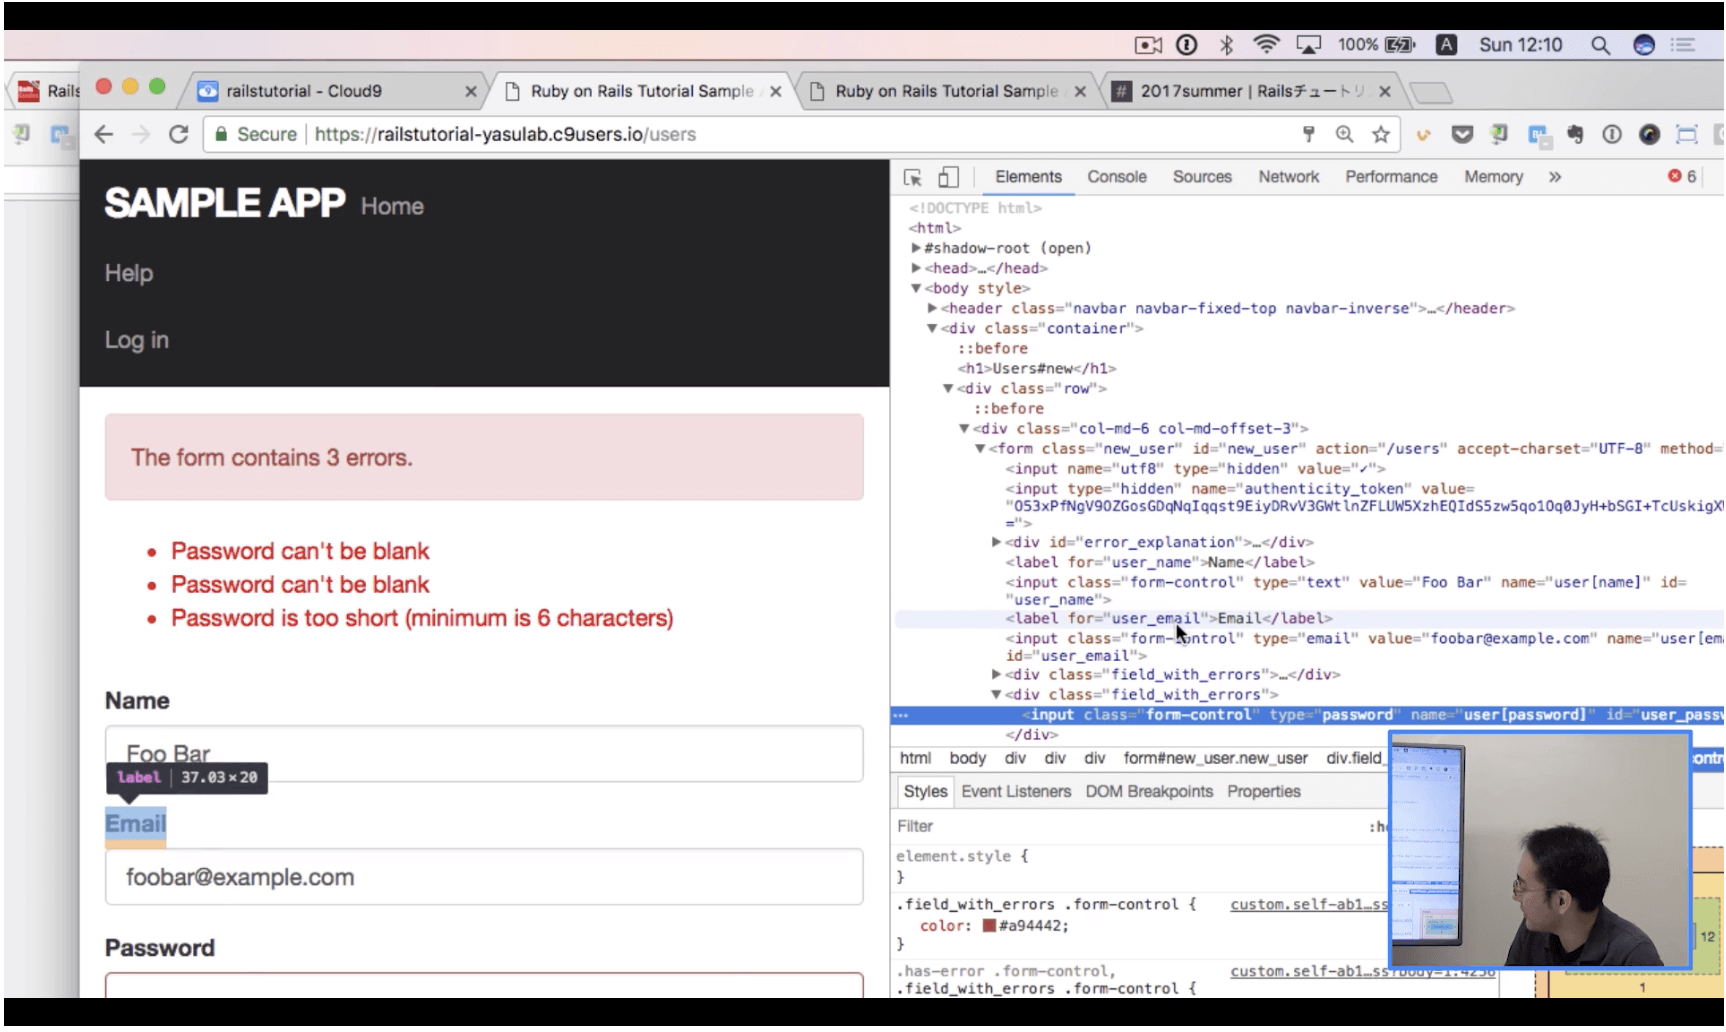Click the AirPlay display icon in menu bar
The width and height of the screenshot is (1726, 1032).
[1308, 45]
